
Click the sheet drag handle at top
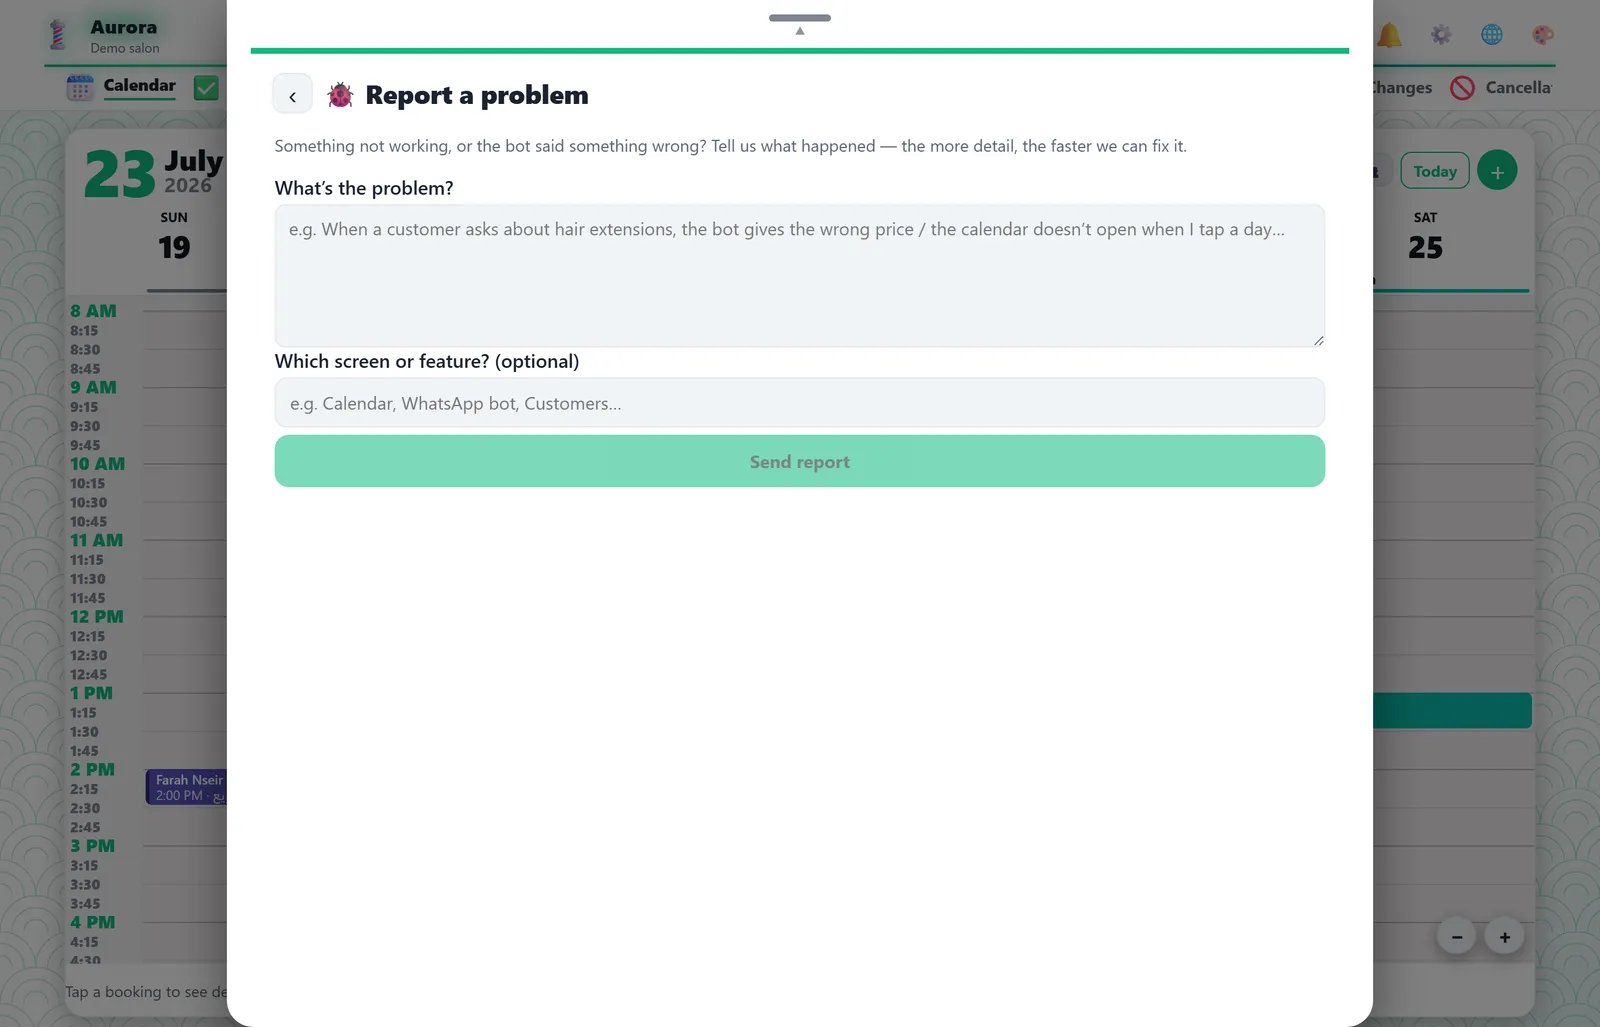(800, 18)
